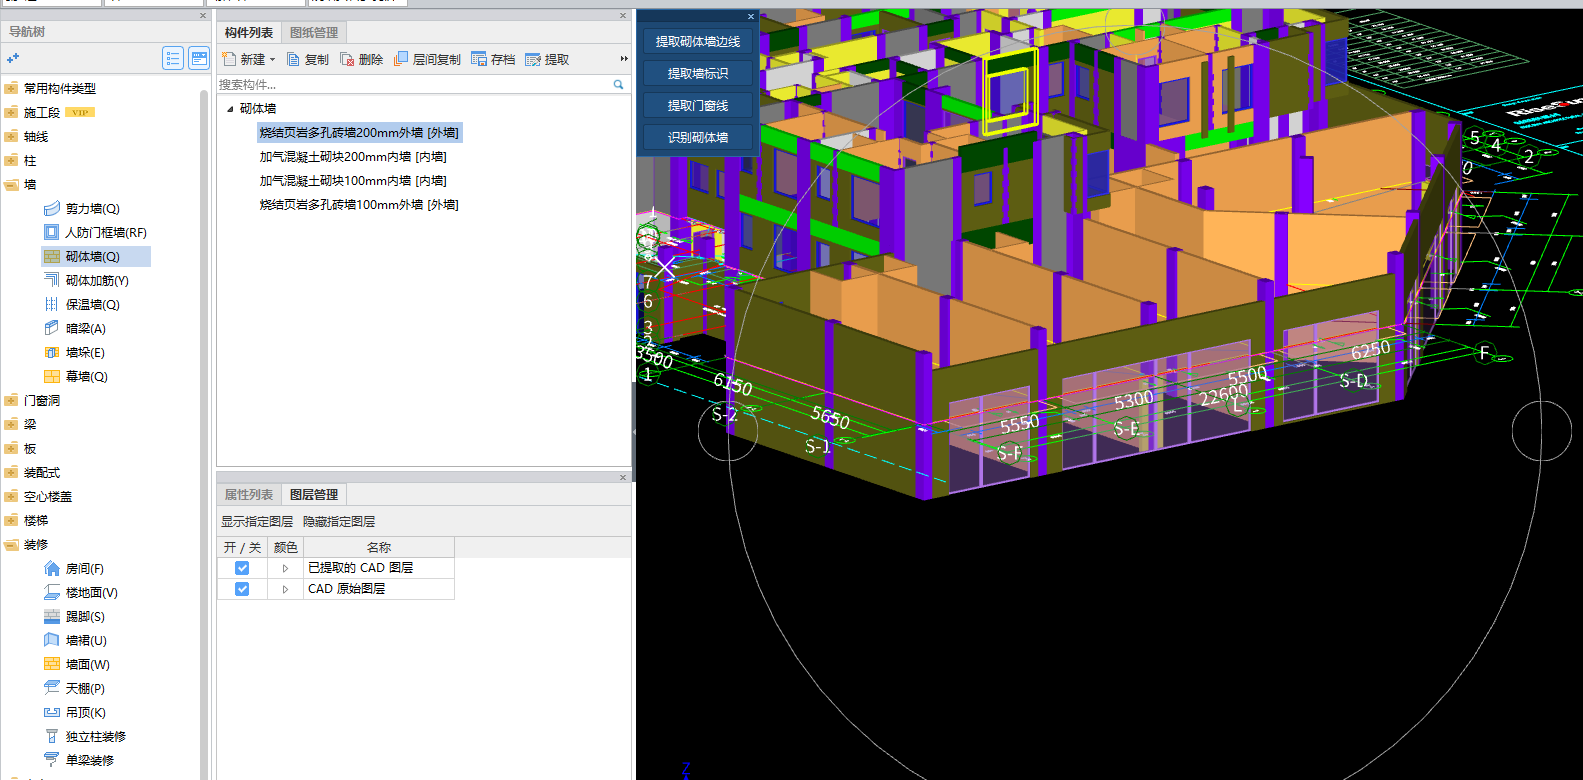This screenshot has height=780, width=1583.
Task: Click the search magnifier icon in component search
Action: tap(619, 85)
